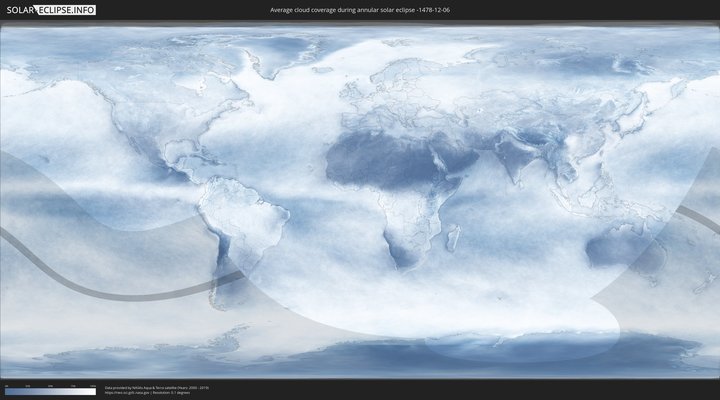Click the neo.sci.gsfc.nasa.gov URL text
The height and width of the screenshot is (400, 720).
pos(128,393)
